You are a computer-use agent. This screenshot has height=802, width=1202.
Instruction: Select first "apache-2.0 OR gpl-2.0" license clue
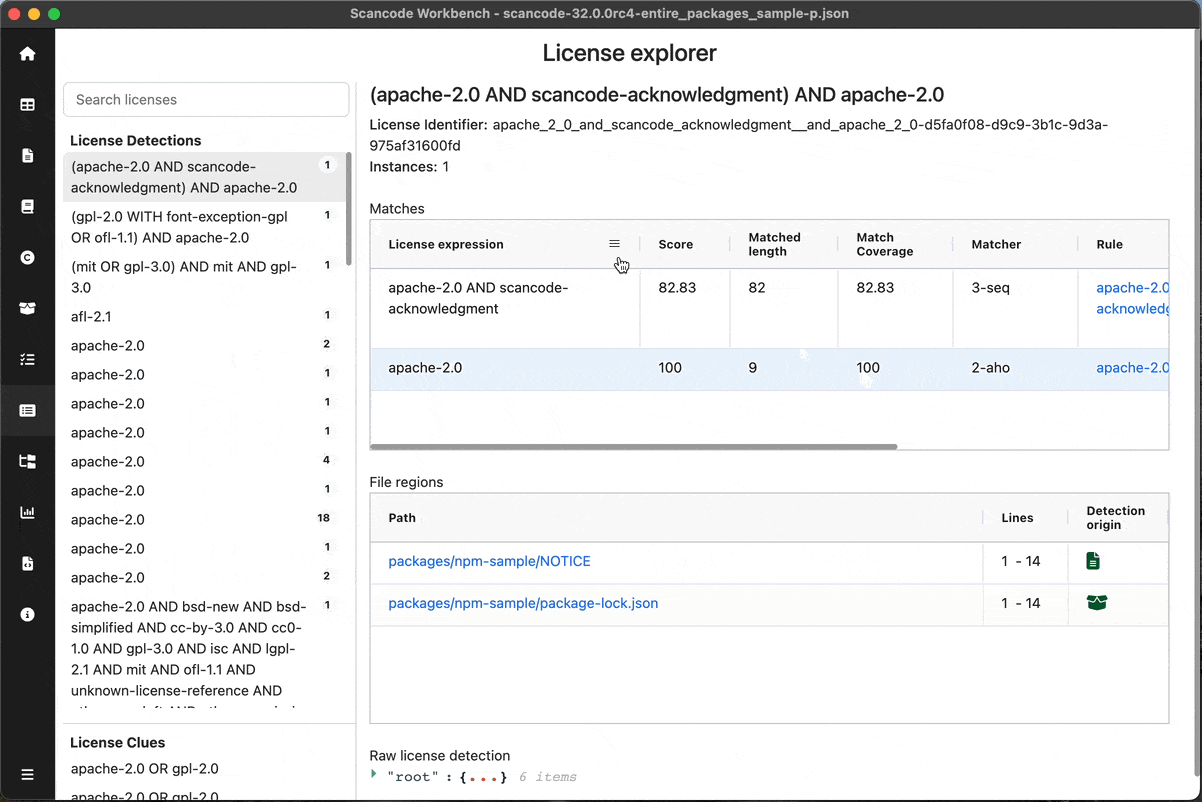click(145, 768)
